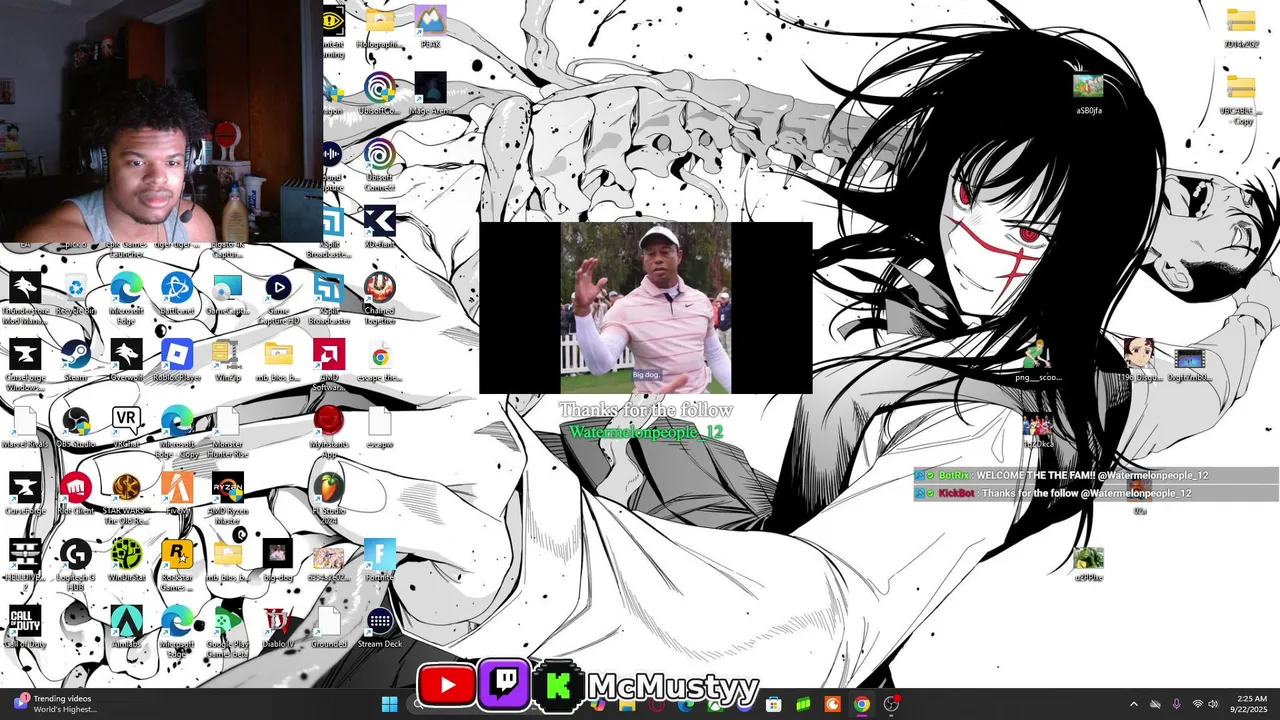
Task: Open Microsoft Store from taskbar
Action: click(773, 704)
